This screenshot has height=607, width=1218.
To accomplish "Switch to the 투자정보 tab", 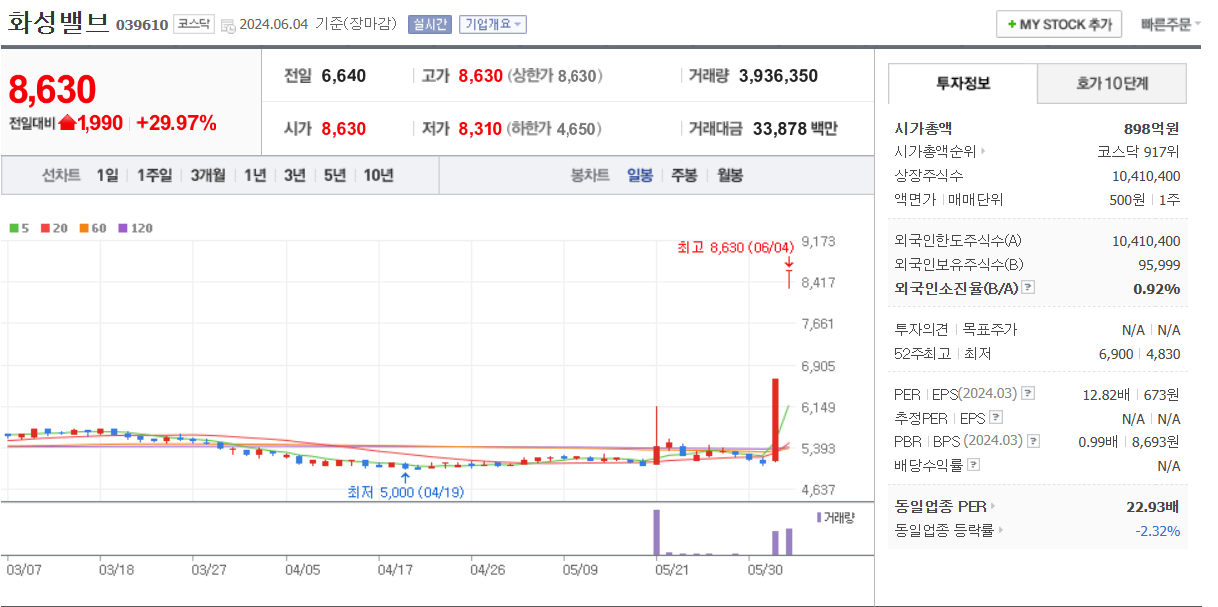I will 963,84.
